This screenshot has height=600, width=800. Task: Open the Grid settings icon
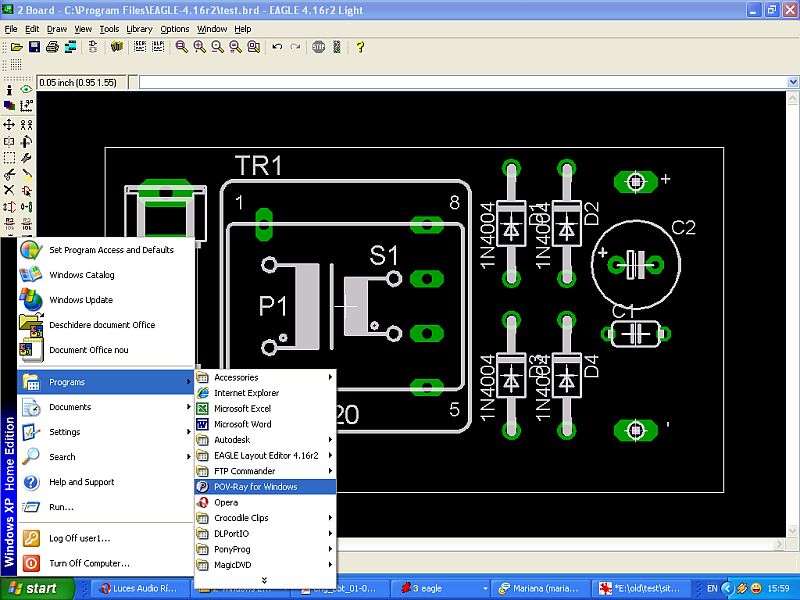pos(16,64)
